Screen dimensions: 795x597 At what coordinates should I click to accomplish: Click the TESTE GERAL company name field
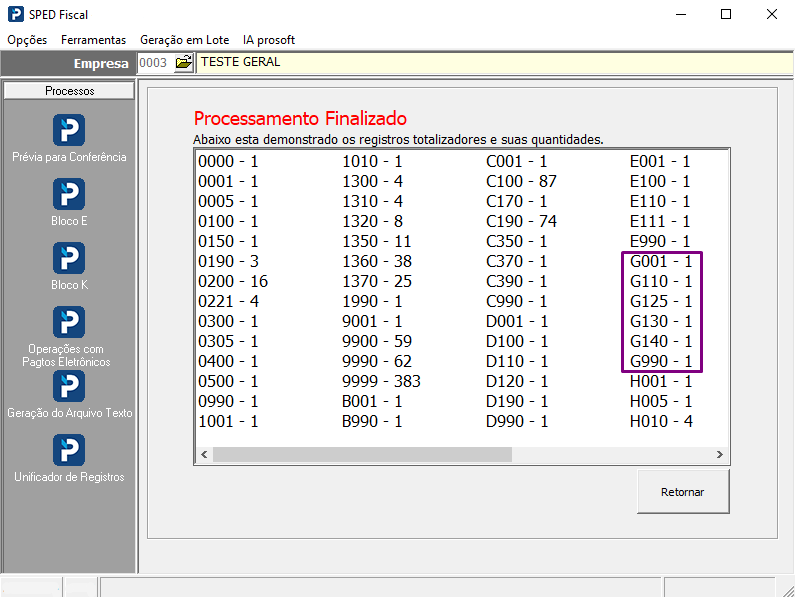[x=494, y=63]
